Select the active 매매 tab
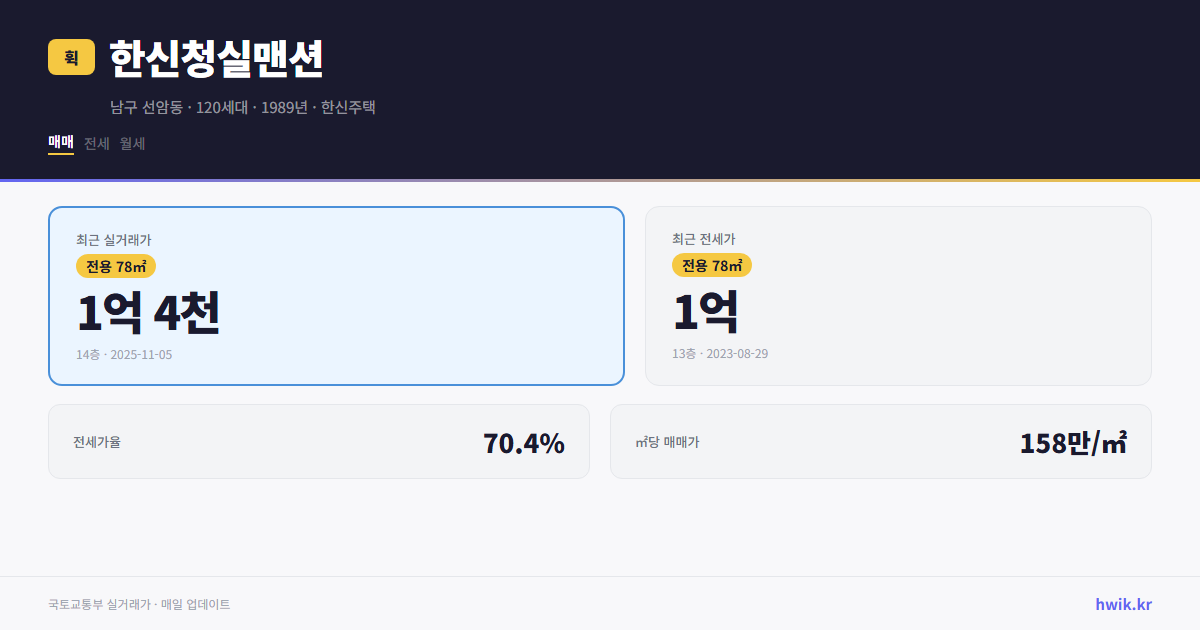The height and width of the screenshot is (630, 1200). point(59,143)
